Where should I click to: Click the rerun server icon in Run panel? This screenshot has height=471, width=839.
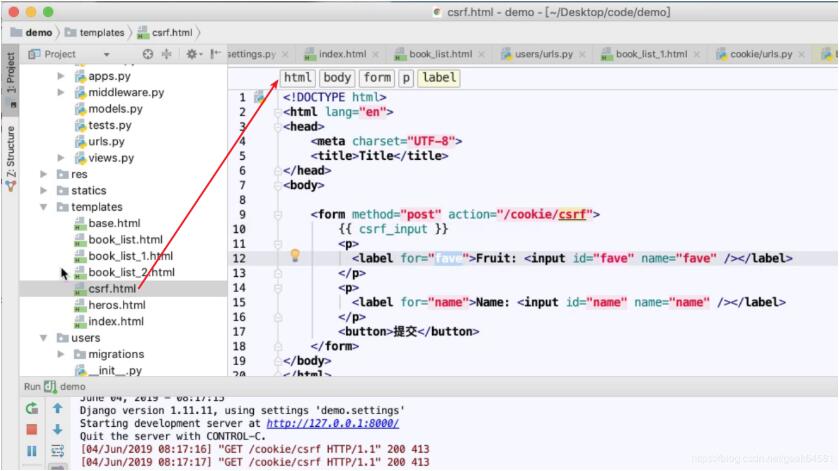pyautogui.click(x=32, y=408)
